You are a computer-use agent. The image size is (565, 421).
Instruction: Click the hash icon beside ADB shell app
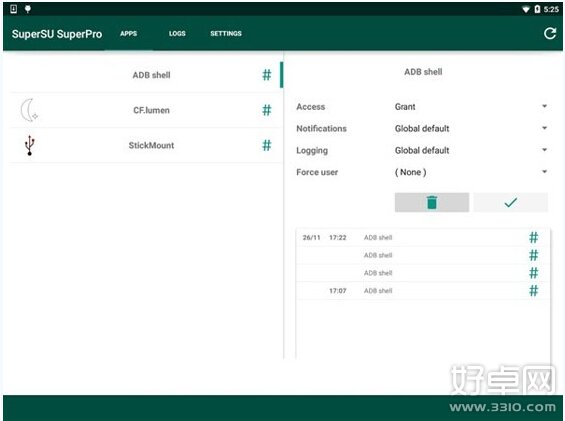(x=267, y=75)
